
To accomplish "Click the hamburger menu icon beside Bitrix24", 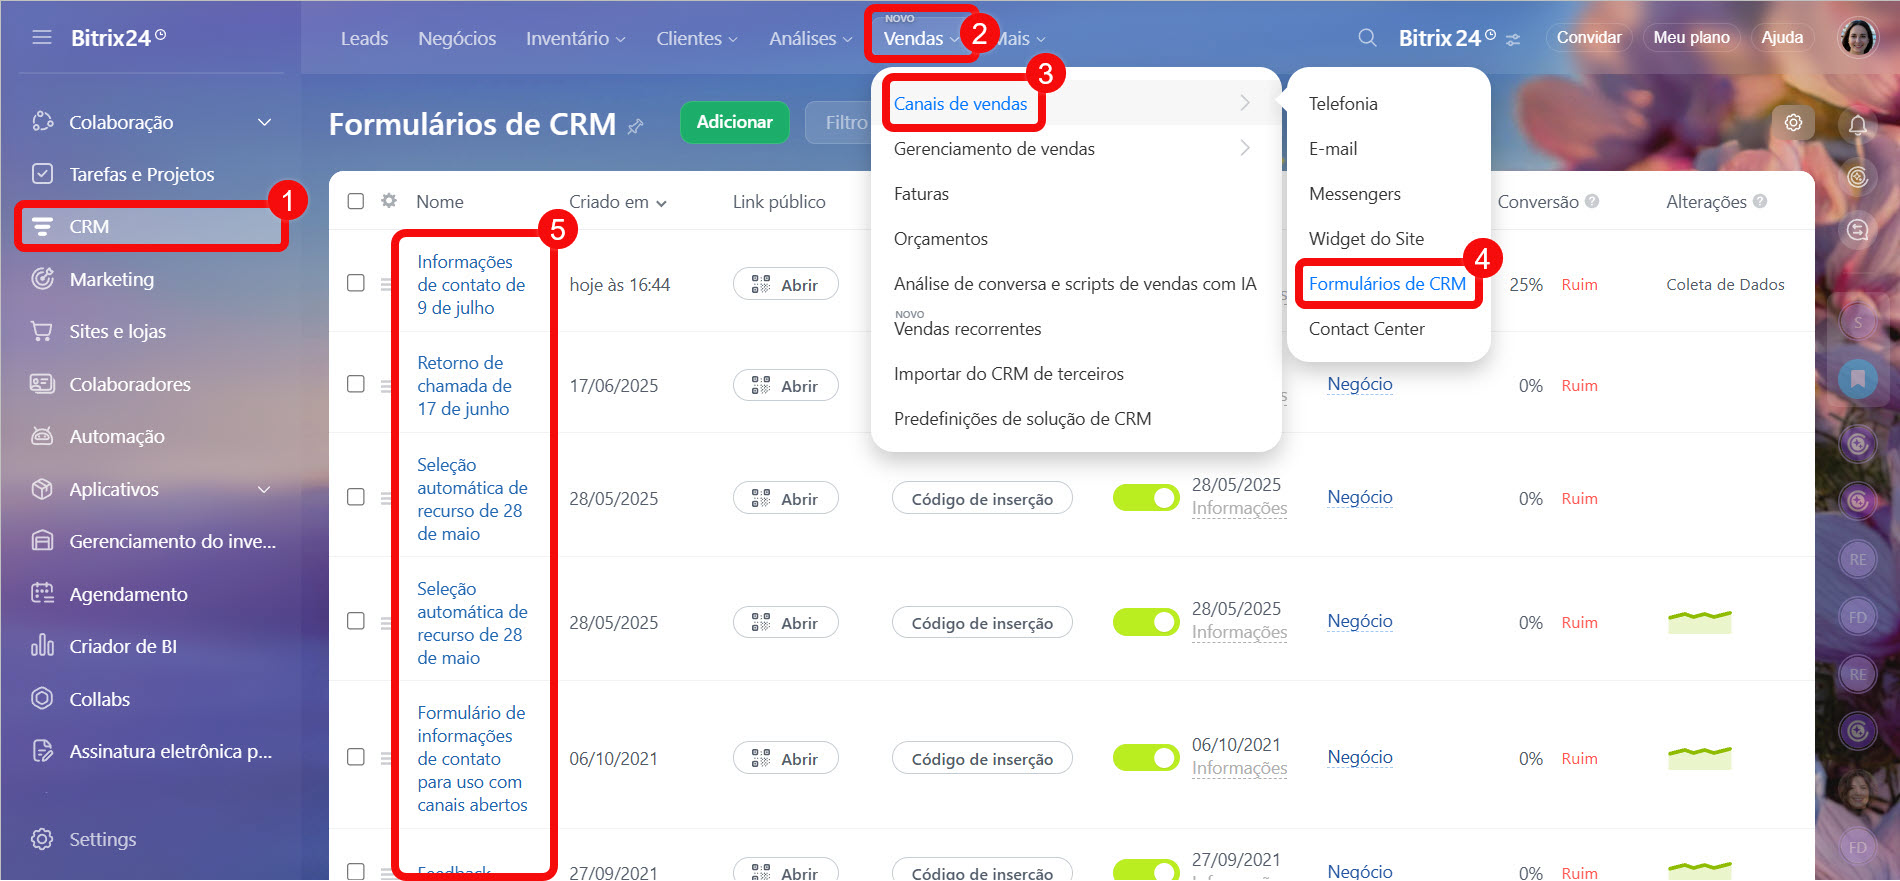I will [41, 38].
